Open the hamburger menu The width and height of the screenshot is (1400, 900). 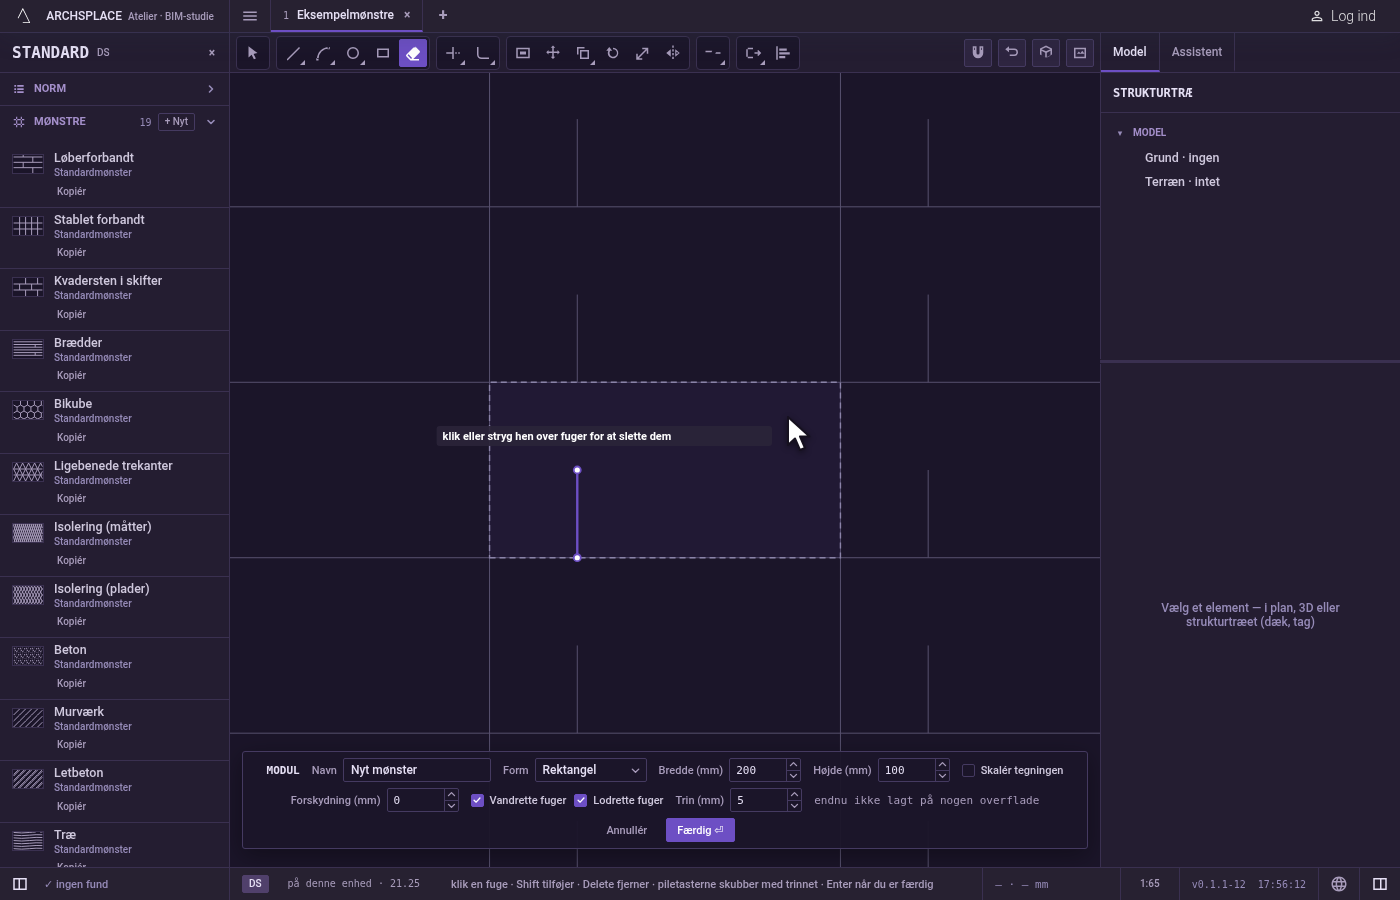pyautogui.click(x=250, y=16)
